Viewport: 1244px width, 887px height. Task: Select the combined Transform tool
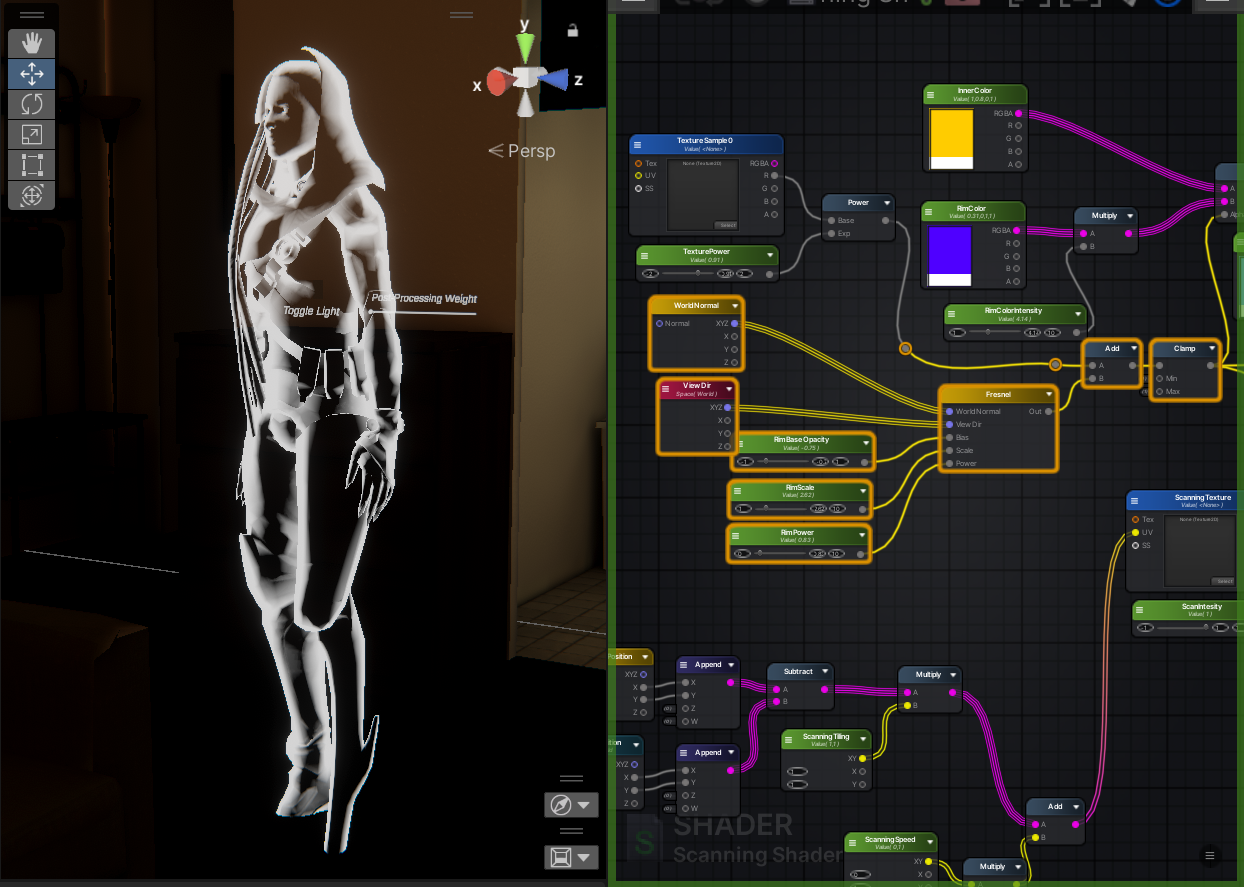coord(31,196)
